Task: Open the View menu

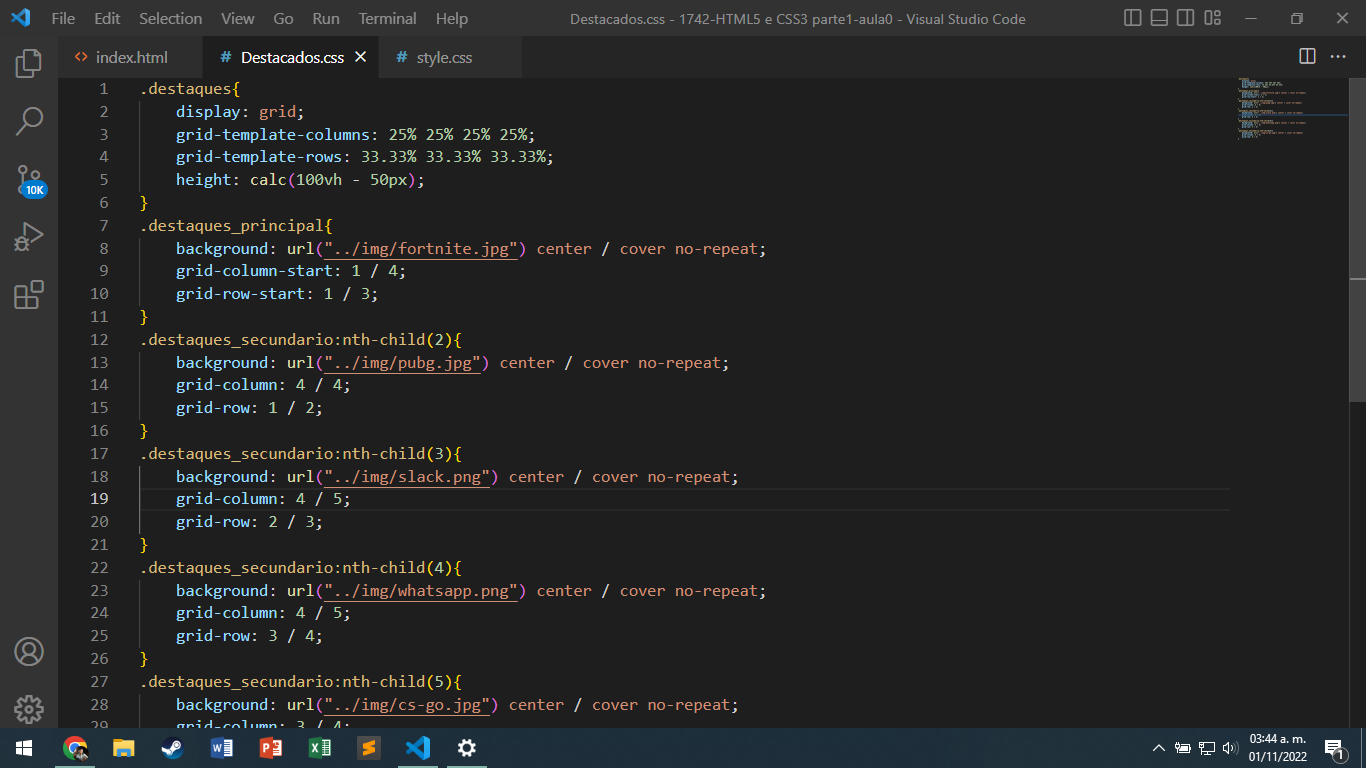Action: 237,18
